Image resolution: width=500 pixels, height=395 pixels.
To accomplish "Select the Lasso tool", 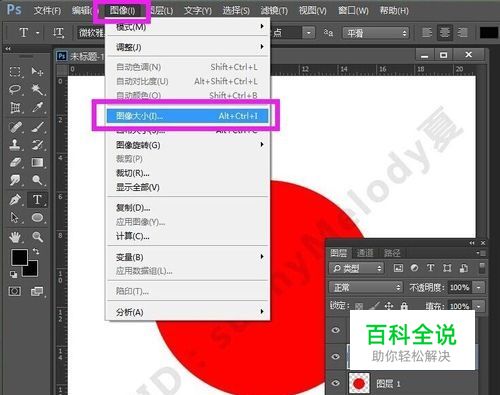I will tap(15, 89).
